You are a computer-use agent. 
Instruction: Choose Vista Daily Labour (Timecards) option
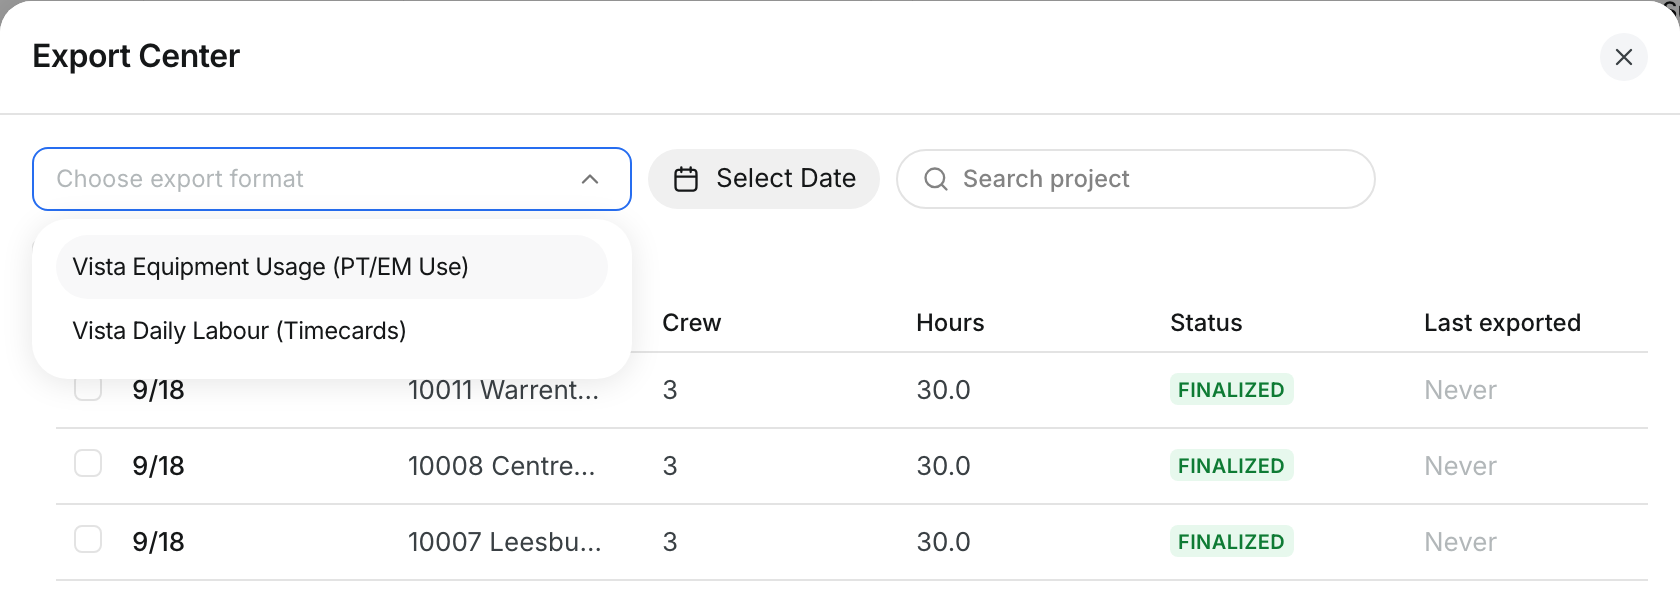(332, 331)
